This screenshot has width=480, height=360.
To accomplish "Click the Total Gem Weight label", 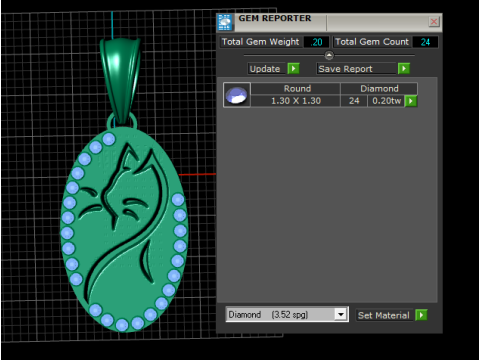I will [261, 42].
